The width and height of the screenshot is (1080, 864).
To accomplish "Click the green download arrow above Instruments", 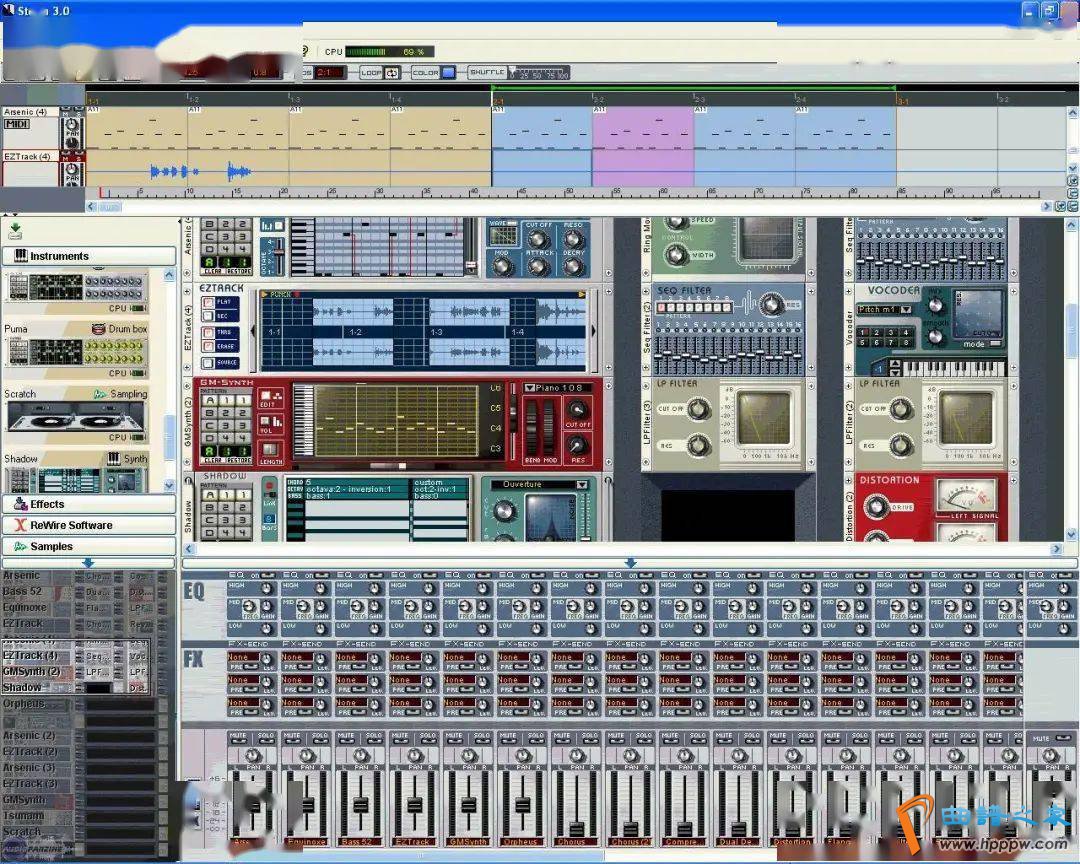I will tap(15, 230).
